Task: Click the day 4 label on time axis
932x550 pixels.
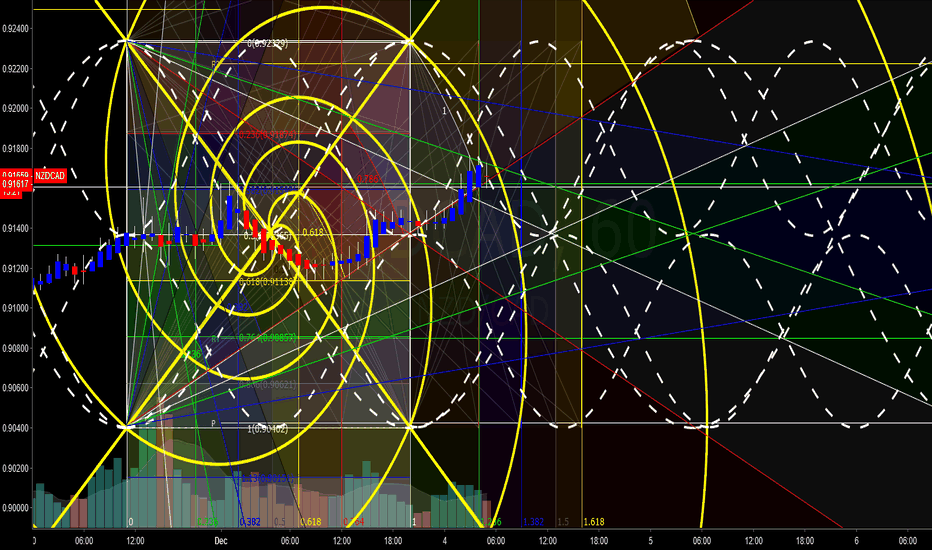Action: (x=445, y=540)
